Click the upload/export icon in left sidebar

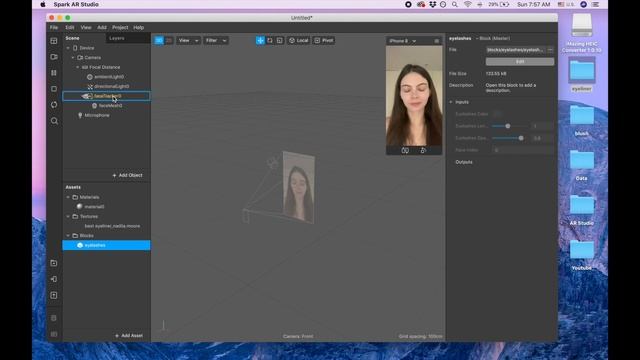tap(54, 295)
